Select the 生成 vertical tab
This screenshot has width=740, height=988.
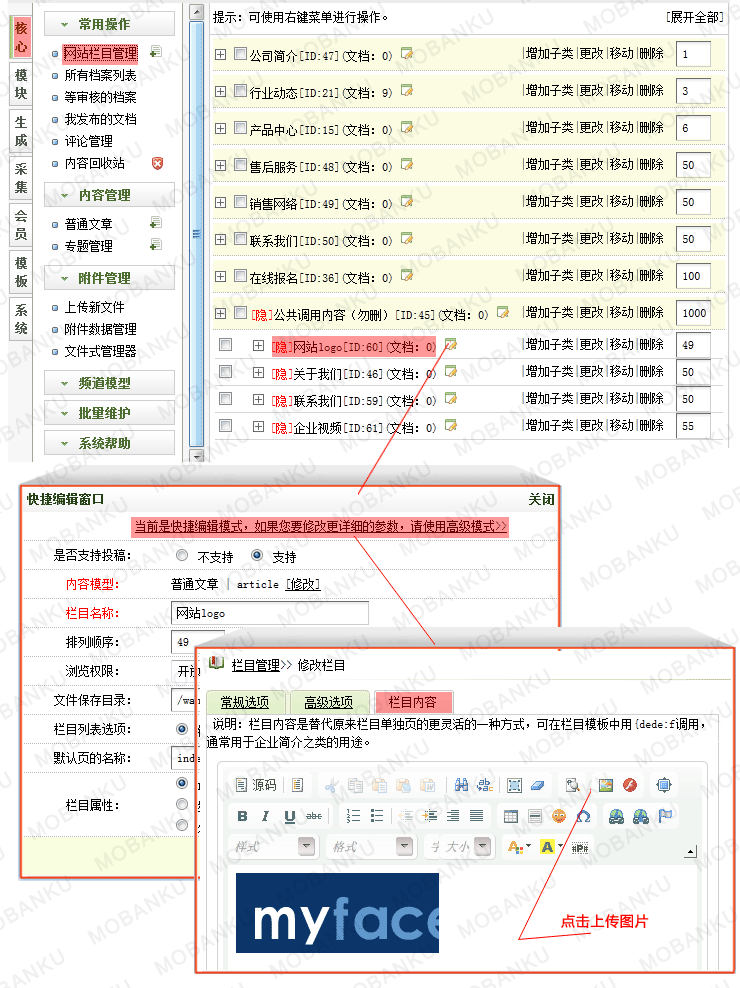[x=21, y=131]
